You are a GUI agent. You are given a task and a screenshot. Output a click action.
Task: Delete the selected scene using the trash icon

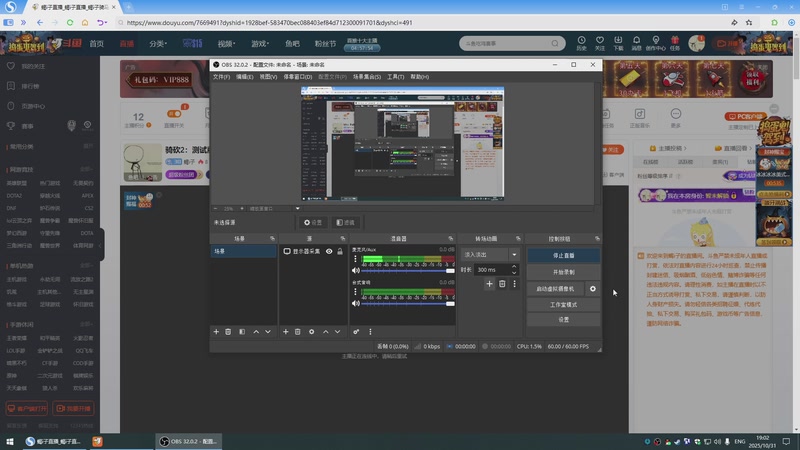[228, 331]
